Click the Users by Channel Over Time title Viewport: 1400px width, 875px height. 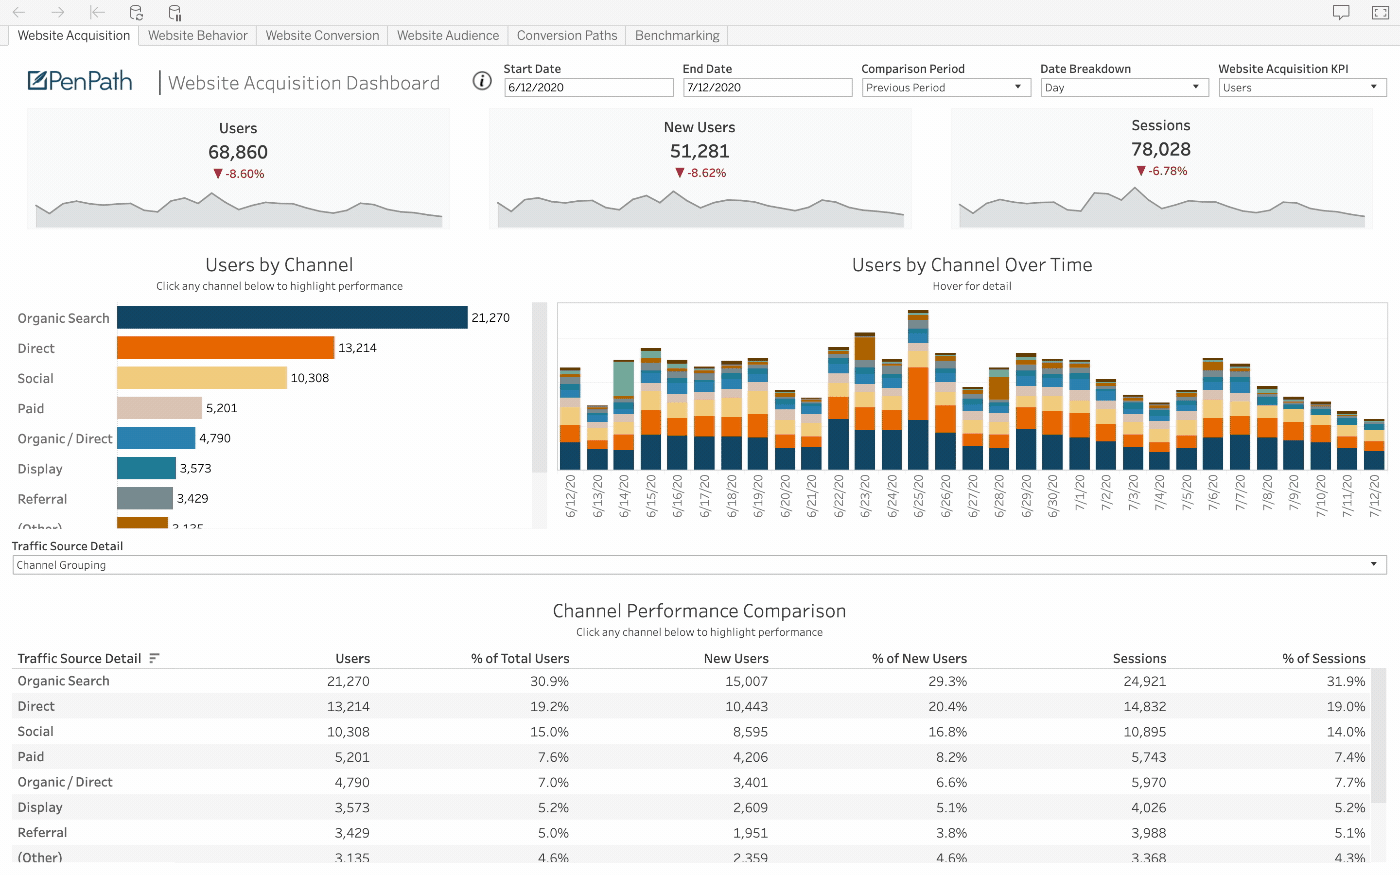click(972, 265)
